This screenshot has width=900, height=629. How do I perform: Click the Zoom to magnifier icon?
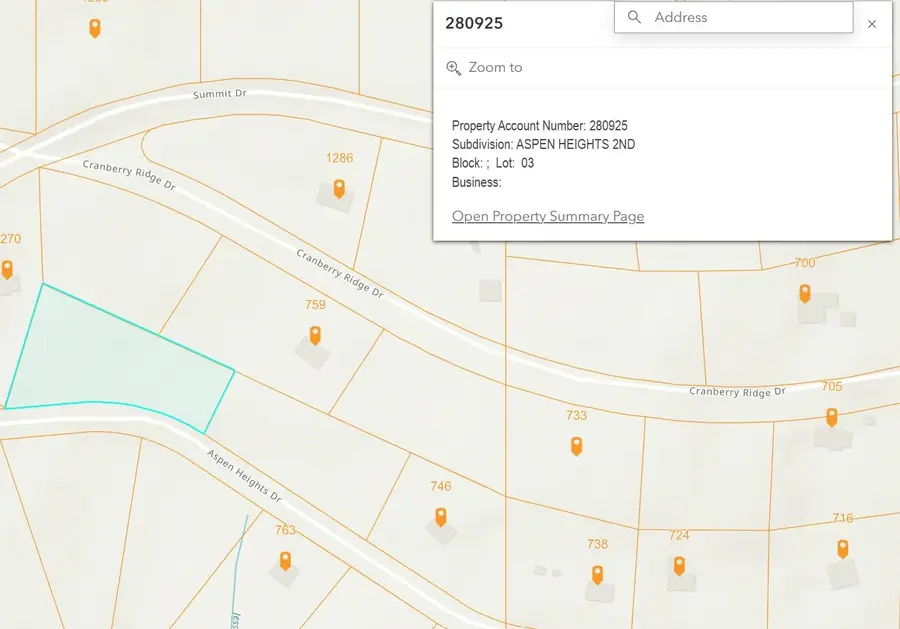(x=453, y=68)
